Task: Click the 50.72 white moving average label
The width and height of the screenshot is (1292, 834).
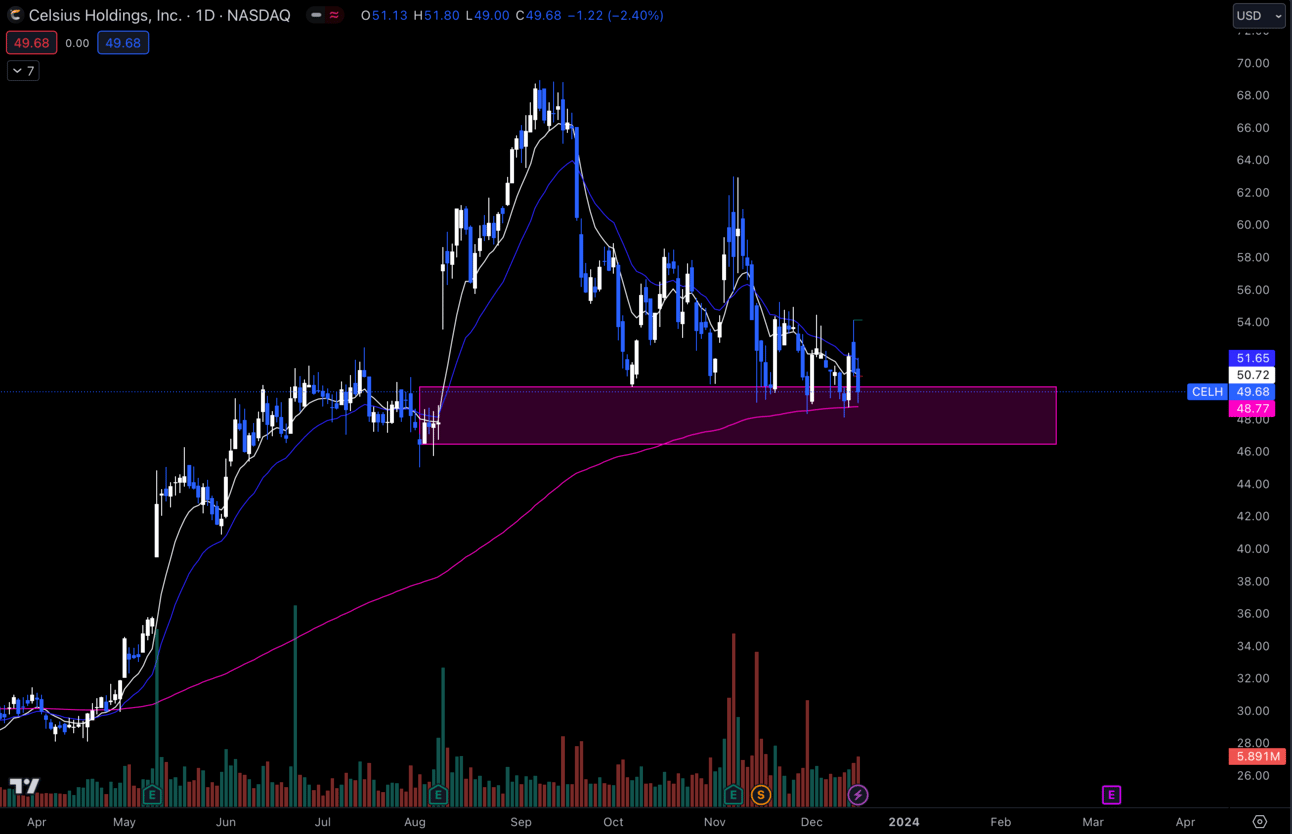Action: point(1253,375)
